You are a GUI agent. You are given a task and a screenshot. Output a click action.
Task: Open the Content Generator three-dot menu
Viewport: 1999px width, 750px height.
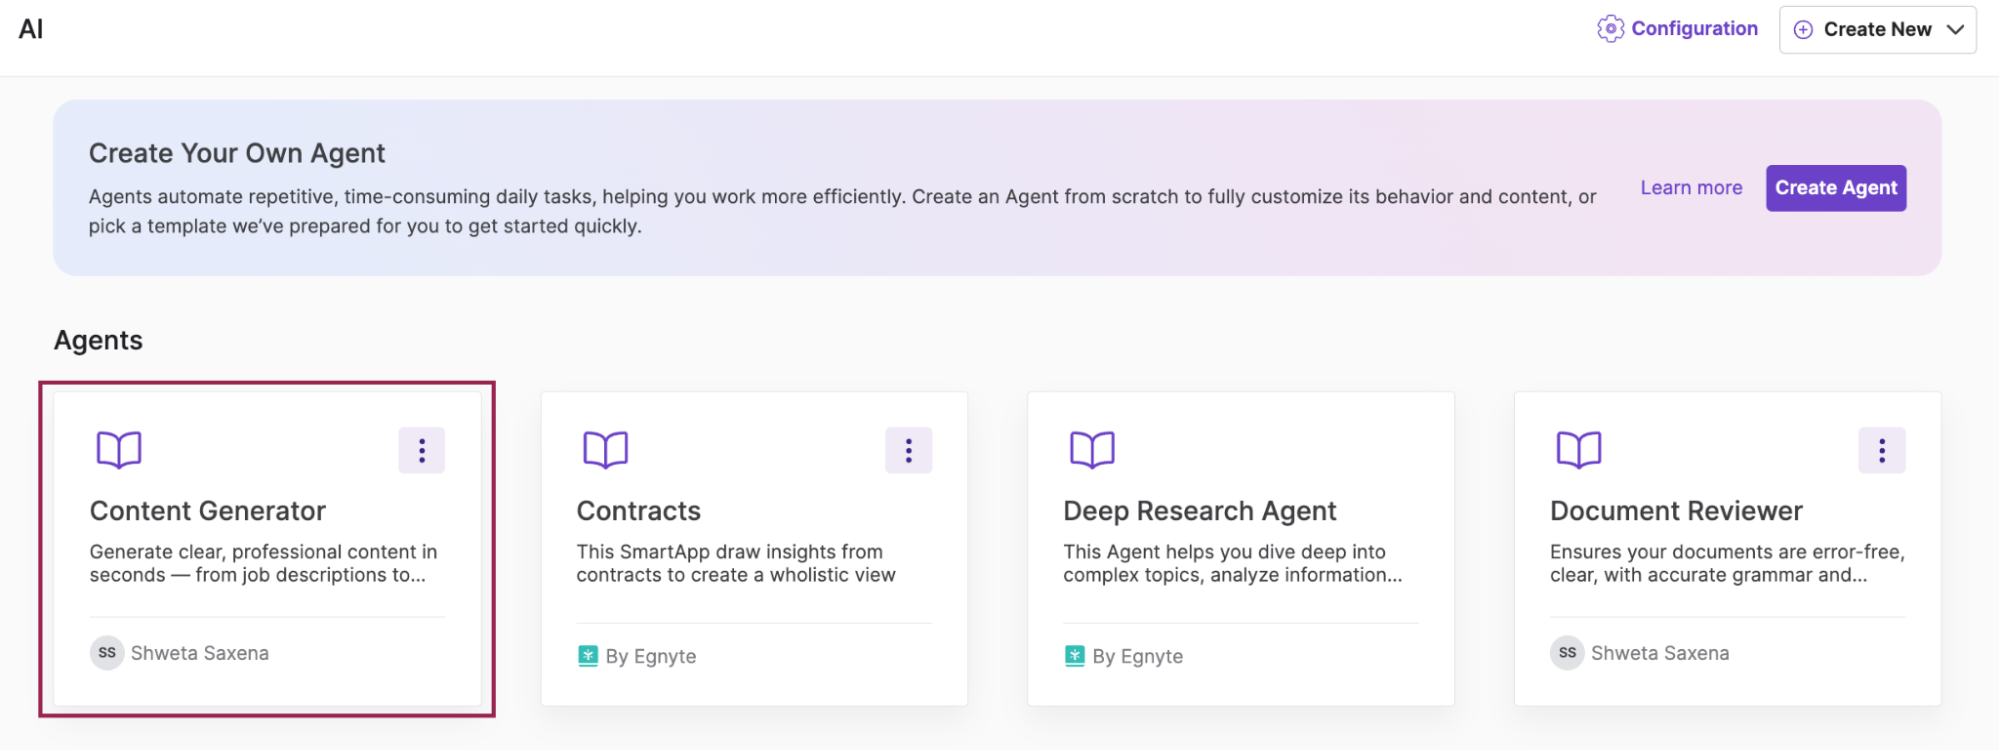point(421,450)
